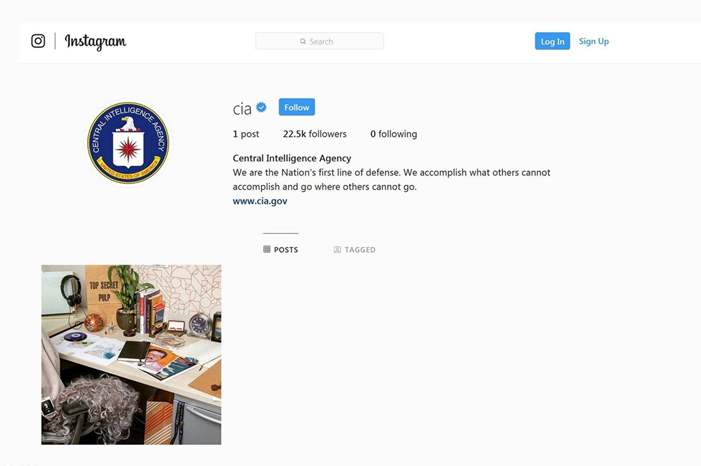This screenshot has height=466, width=701.
Task: Open the desk photo post thumbnail
Action: [x=131, y=355]
